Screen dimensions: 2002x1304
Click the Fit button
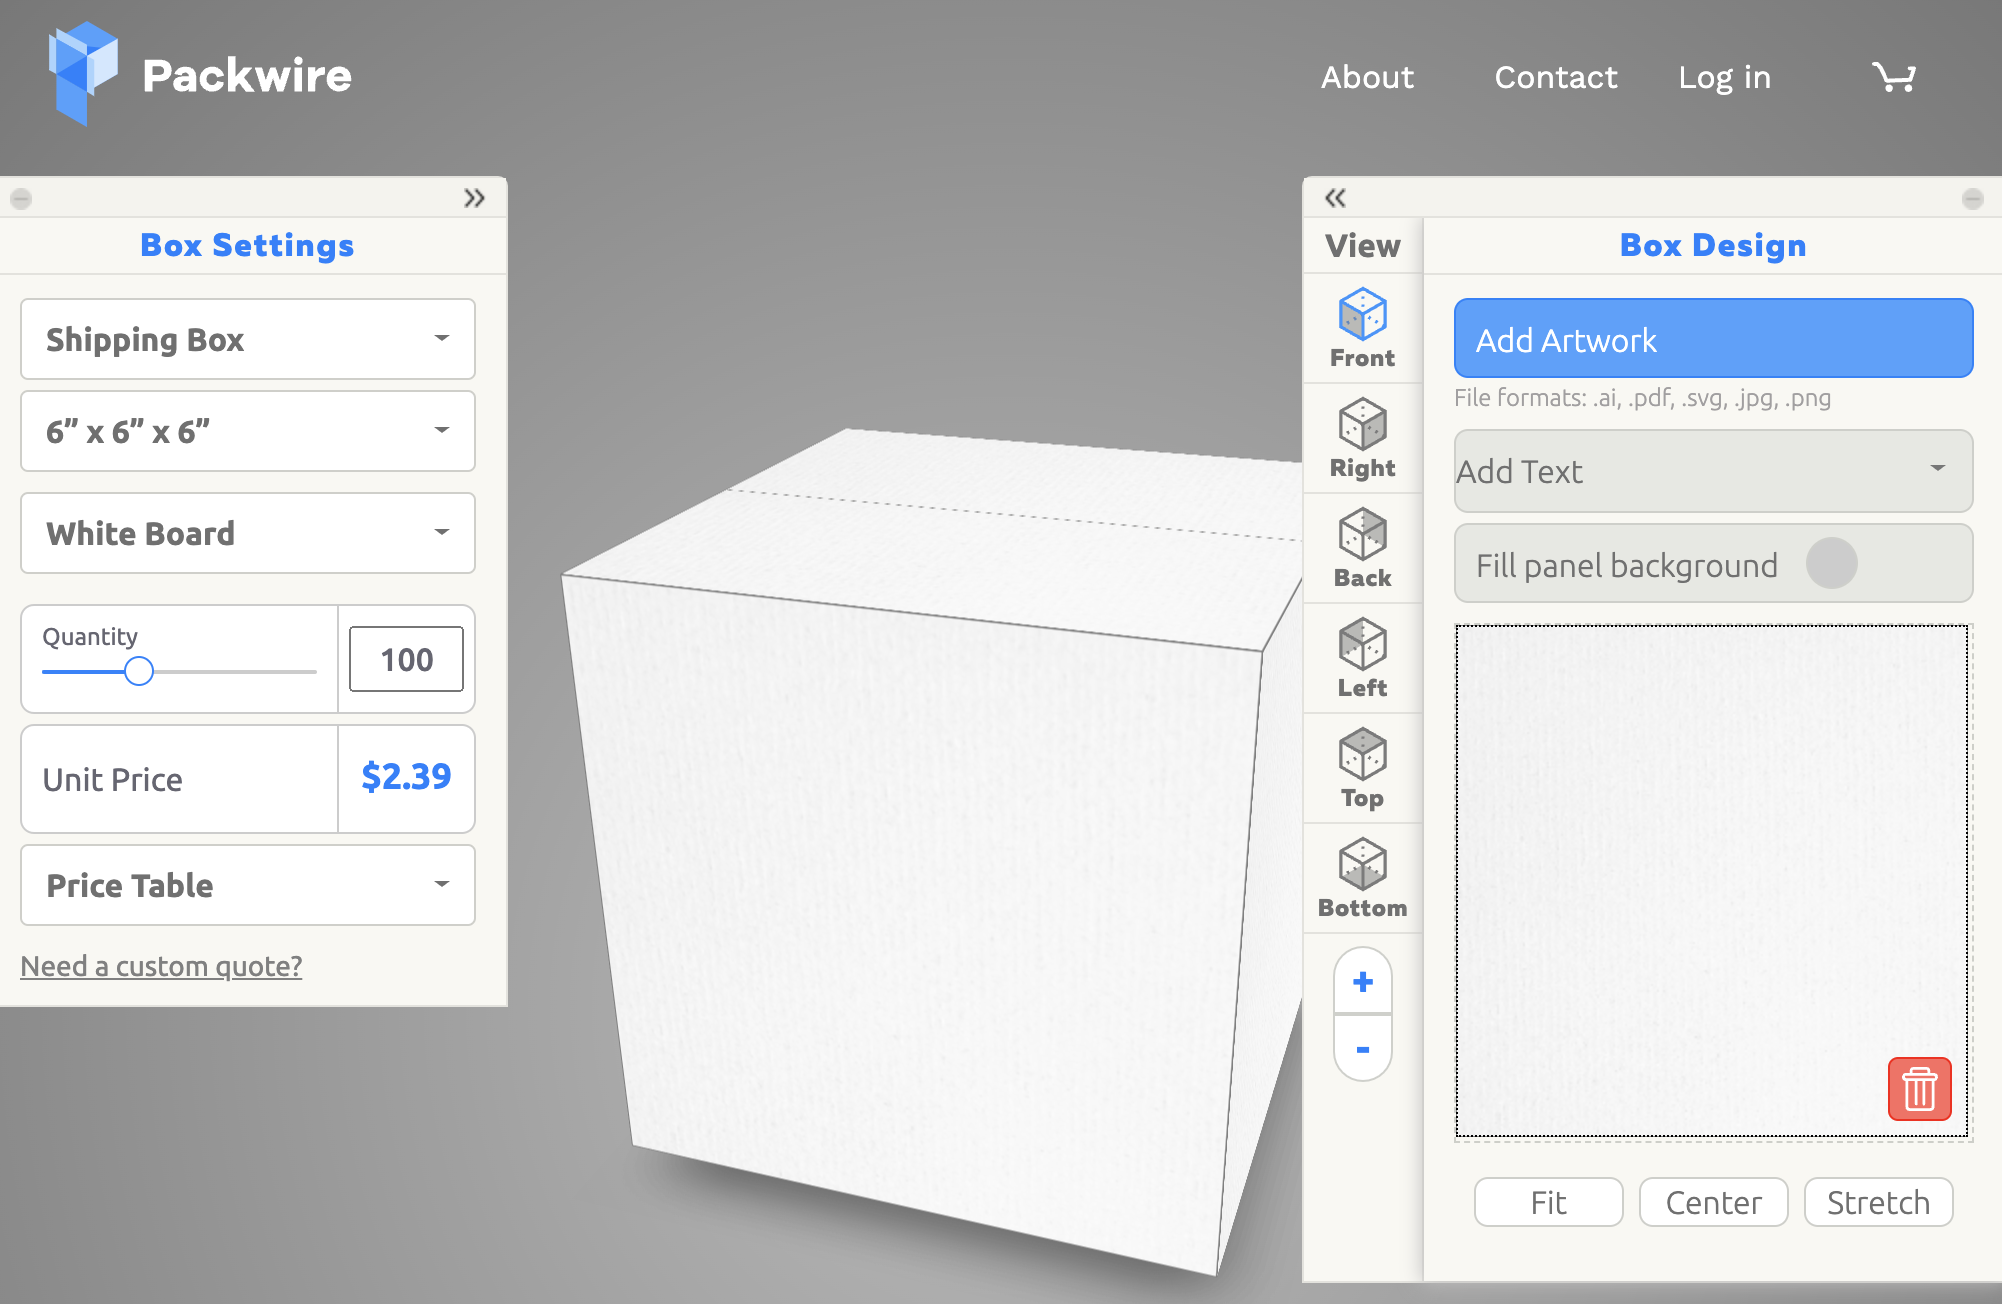1548,1202
